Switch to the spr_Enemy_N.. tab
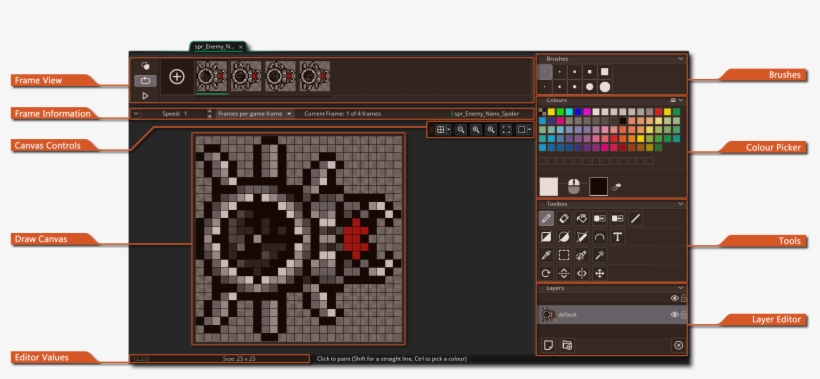The image size is (820, 379). click(214, 47)
